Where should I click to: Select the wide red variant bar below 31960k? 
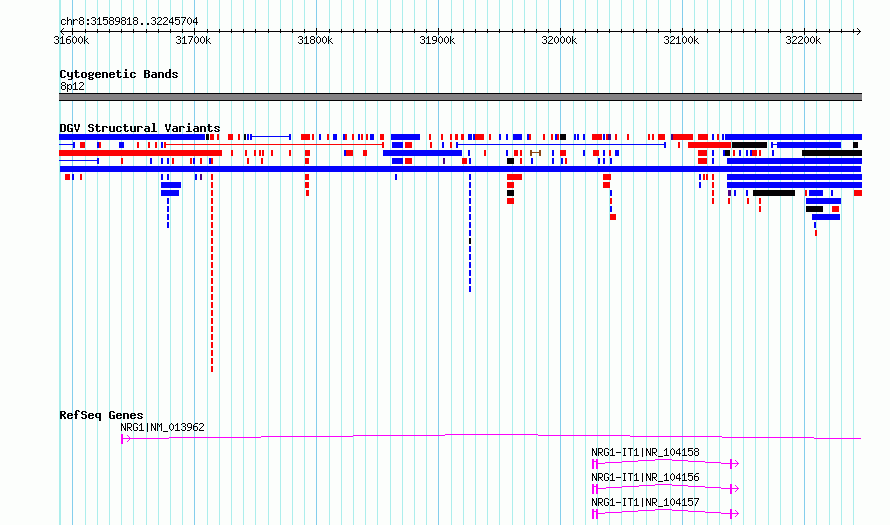514,177
